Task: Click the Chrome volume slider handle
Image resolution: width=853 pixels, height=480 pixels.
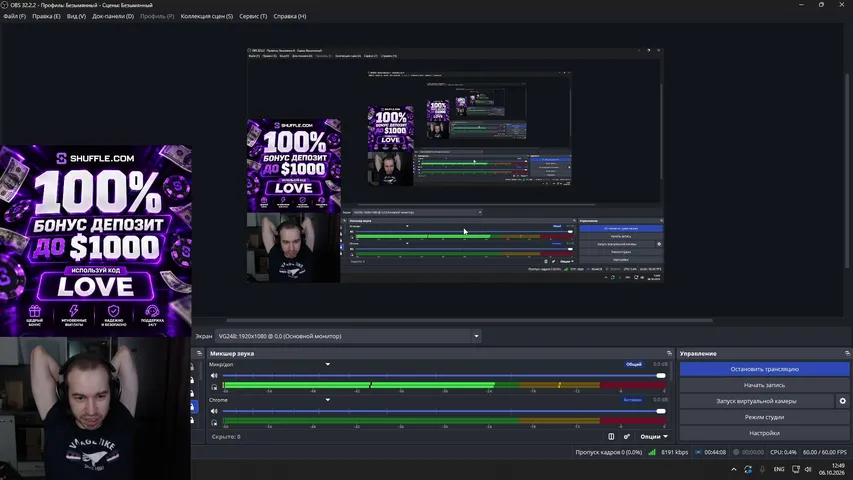Action: coord(661,411)
